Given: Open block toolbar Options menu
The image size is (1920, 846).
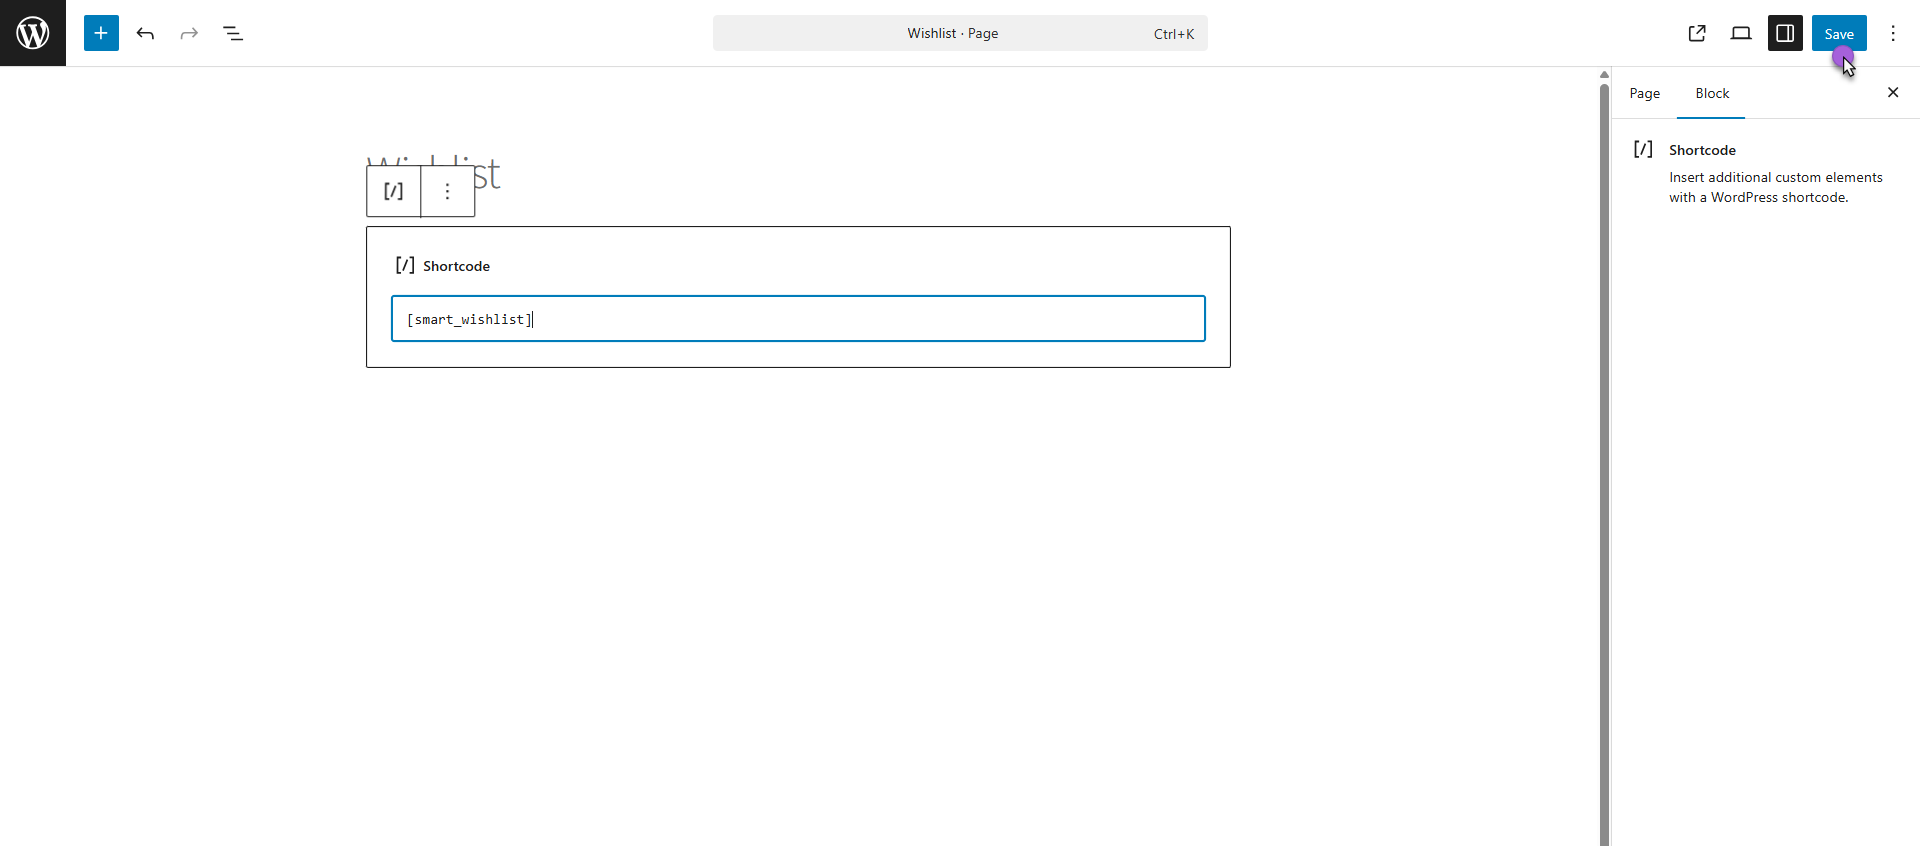Looking at the screenshot, I should coord(447,191).
